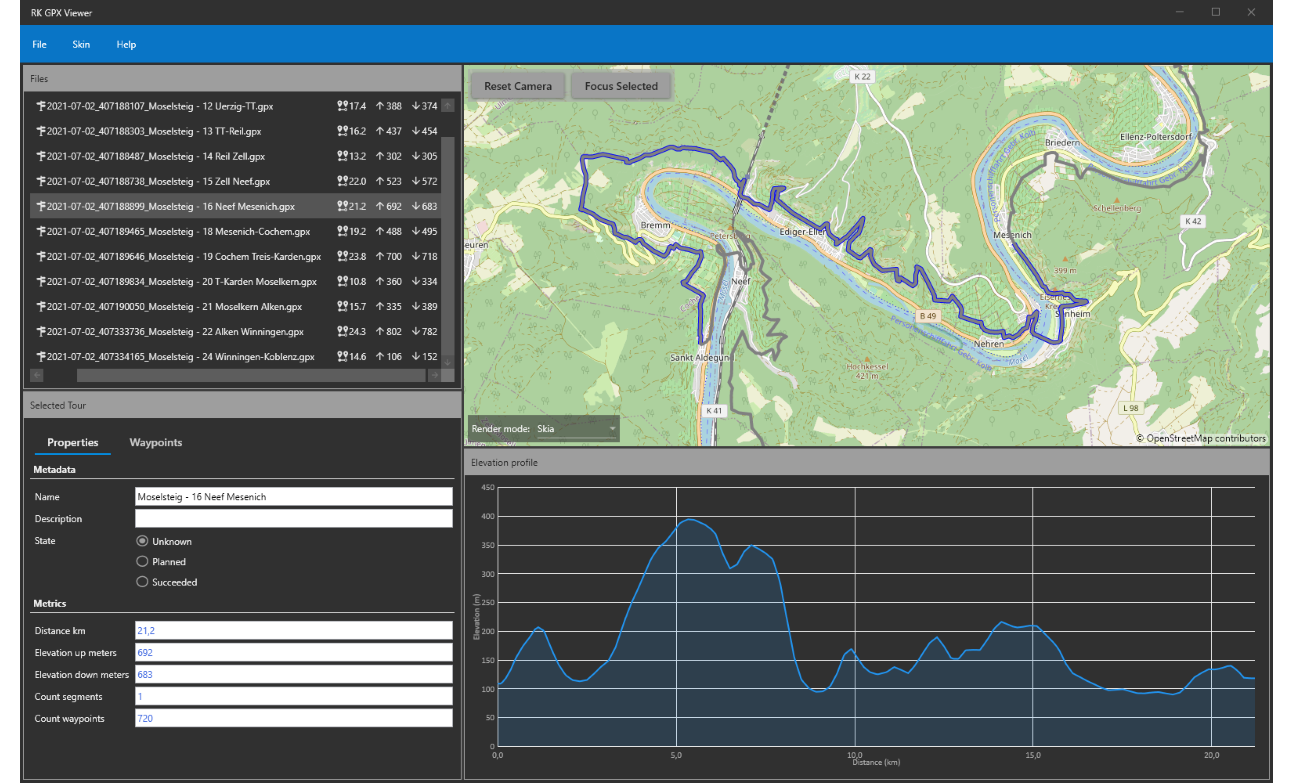1293x783 pixels.
Task: Click the file list horizontal scrollbar thumb
Action: pos(250,375)
